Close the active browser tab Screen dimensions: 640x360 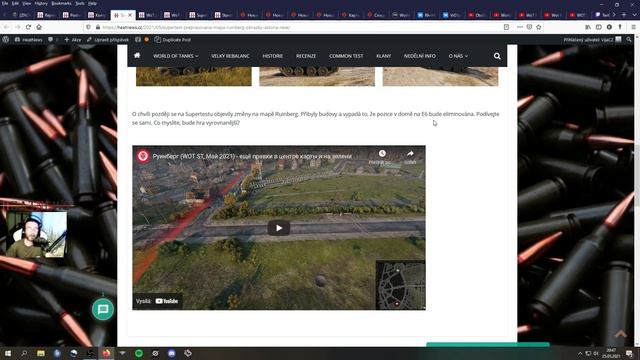[x=130, y=15]
